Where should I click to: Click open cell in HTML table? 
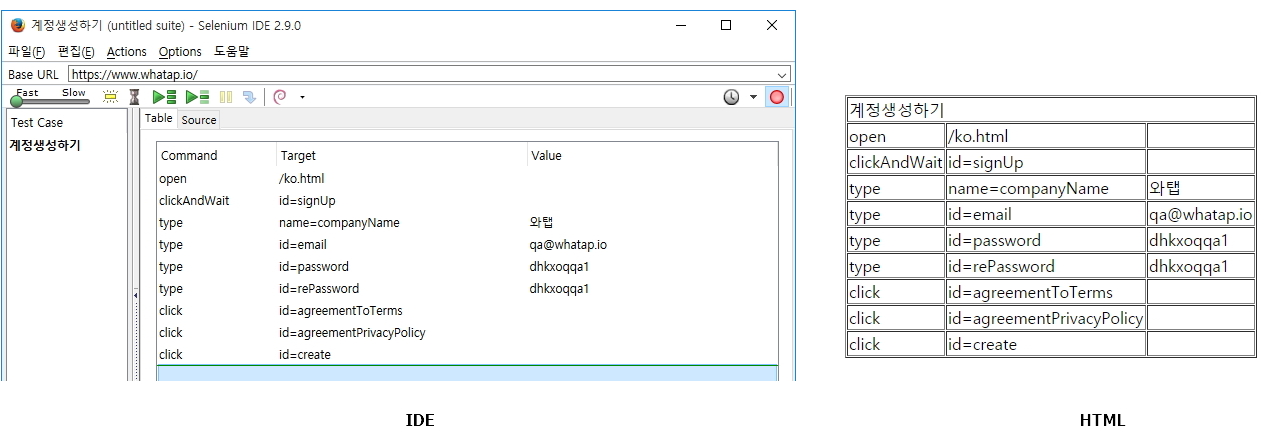(896, 135)
